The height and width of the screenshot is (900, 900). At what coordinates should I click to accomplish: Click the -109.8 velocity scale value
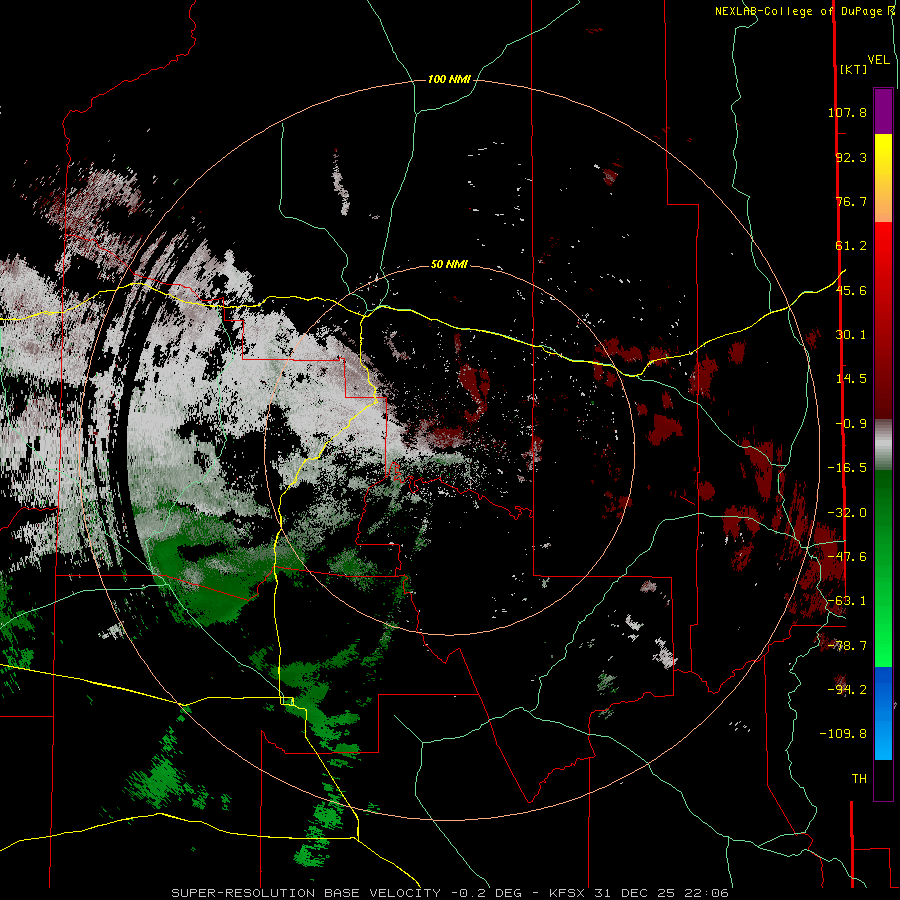point(843,734)
